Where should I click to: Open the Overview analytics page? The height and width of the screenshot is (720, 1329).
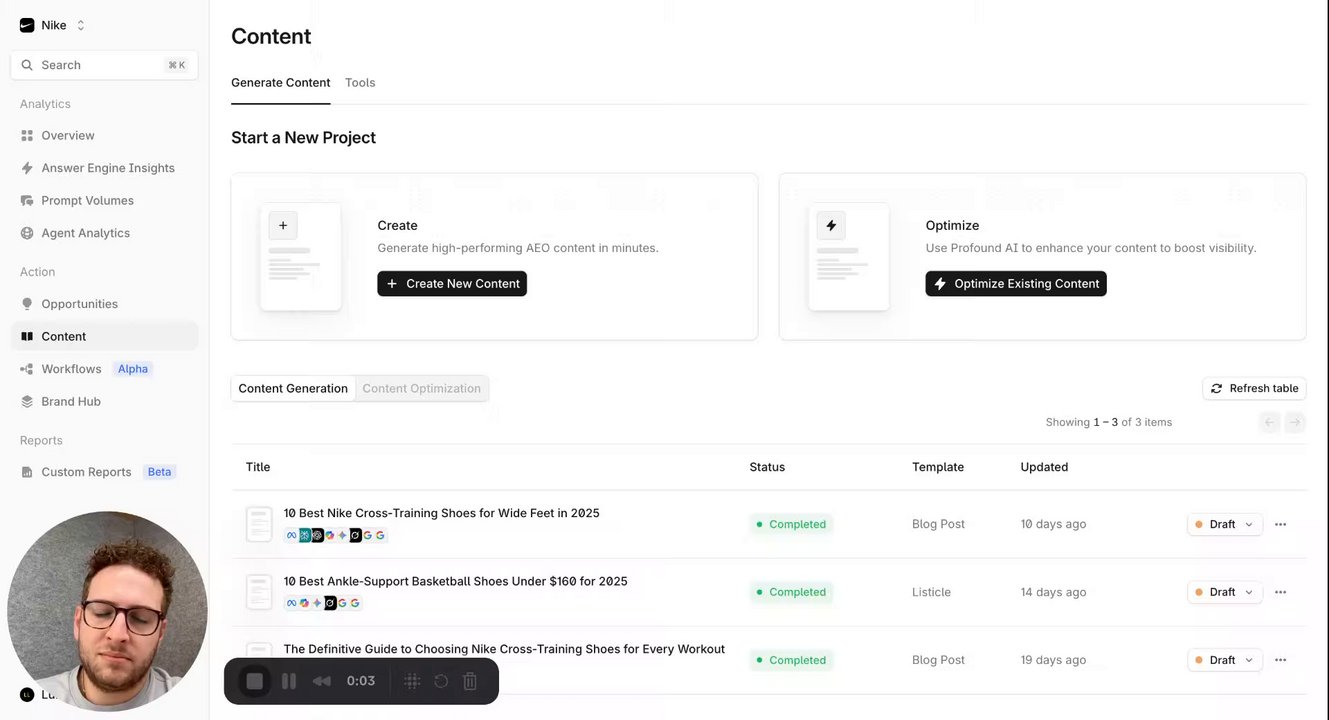(x=67, y=135)
